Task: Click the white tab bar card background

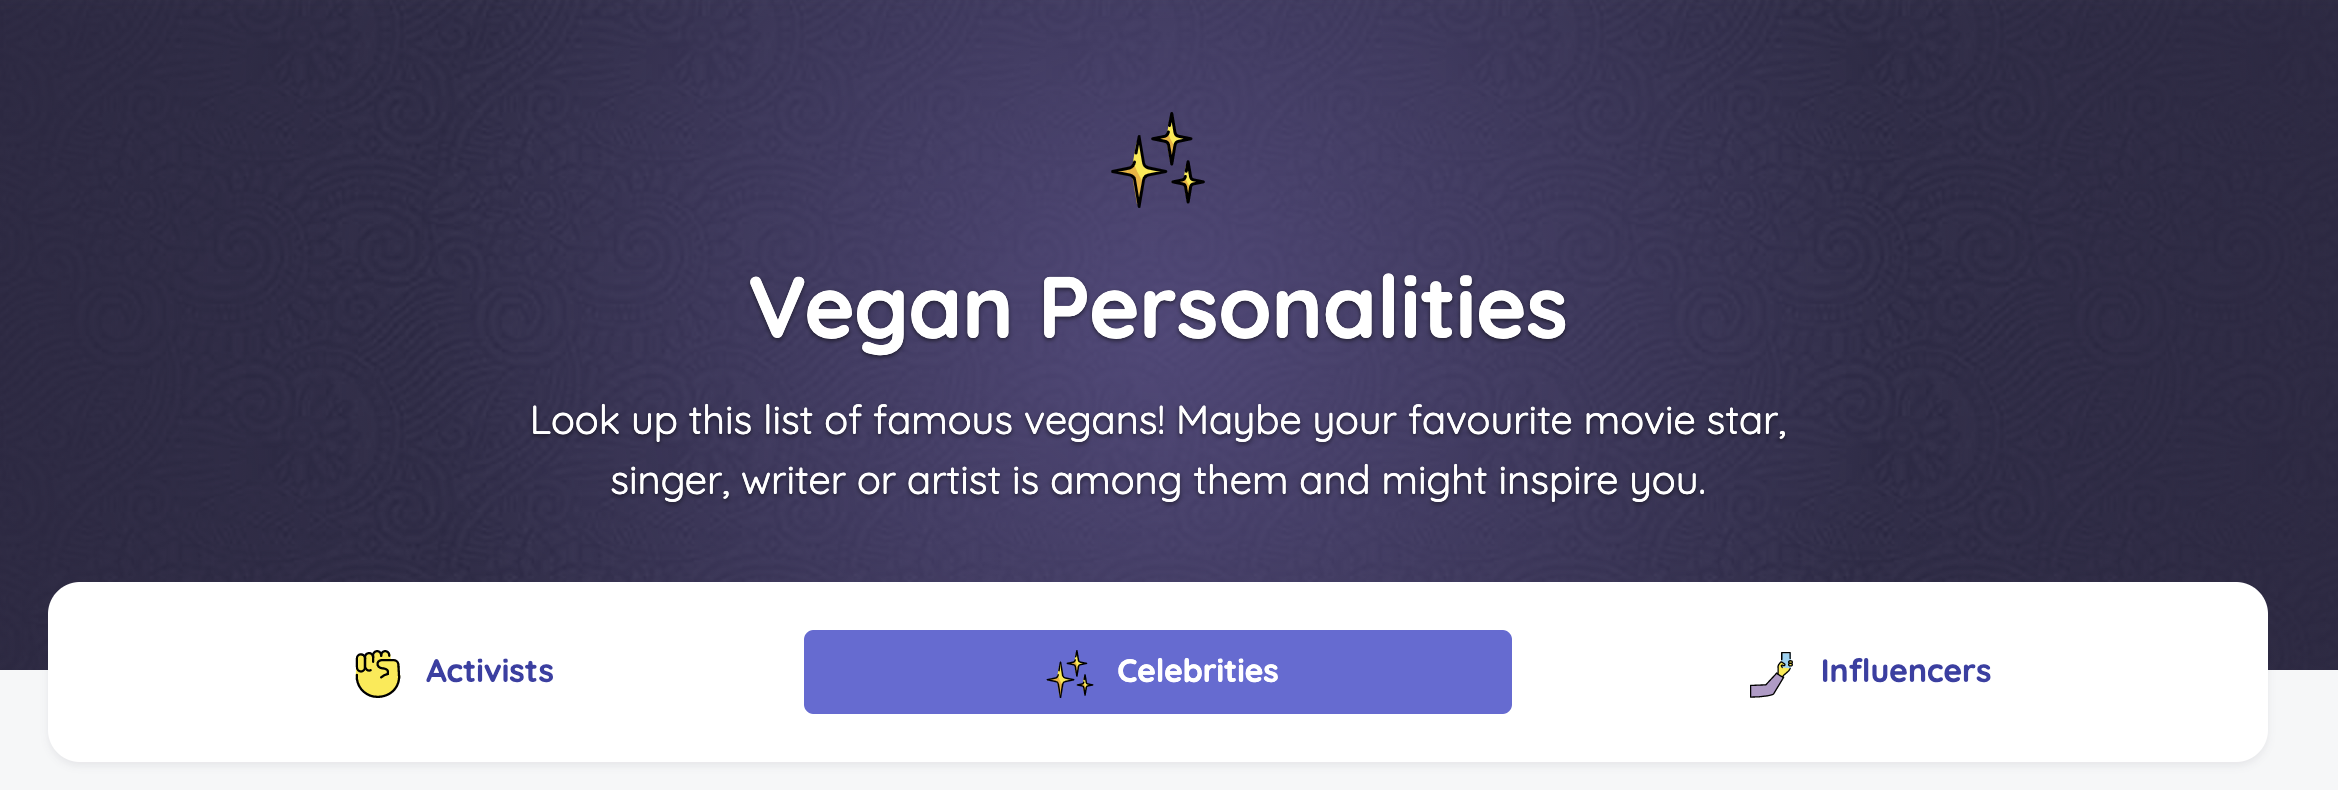Action: 1158,738
